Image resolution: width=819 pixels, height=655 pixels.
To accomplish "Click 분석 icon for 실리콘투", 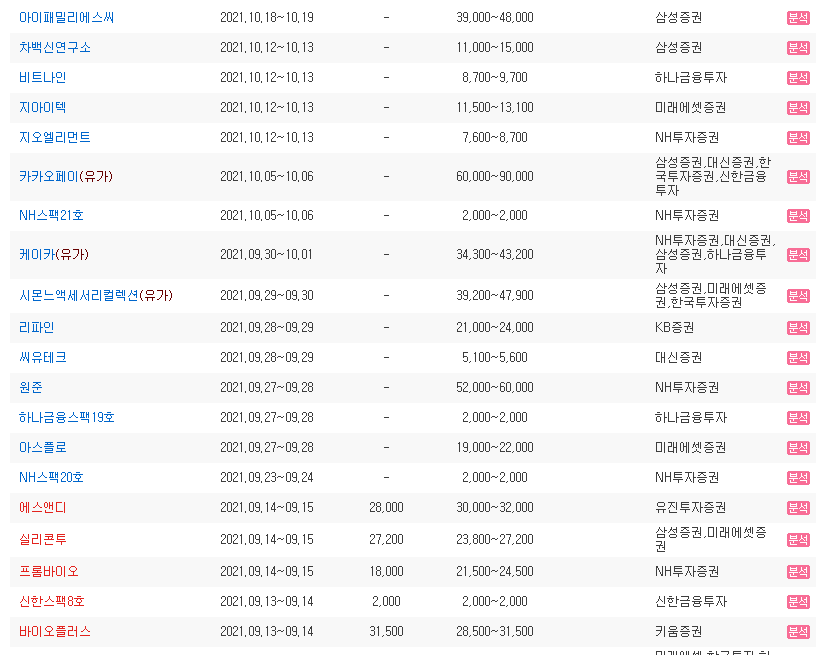I will tap(798, 540).
